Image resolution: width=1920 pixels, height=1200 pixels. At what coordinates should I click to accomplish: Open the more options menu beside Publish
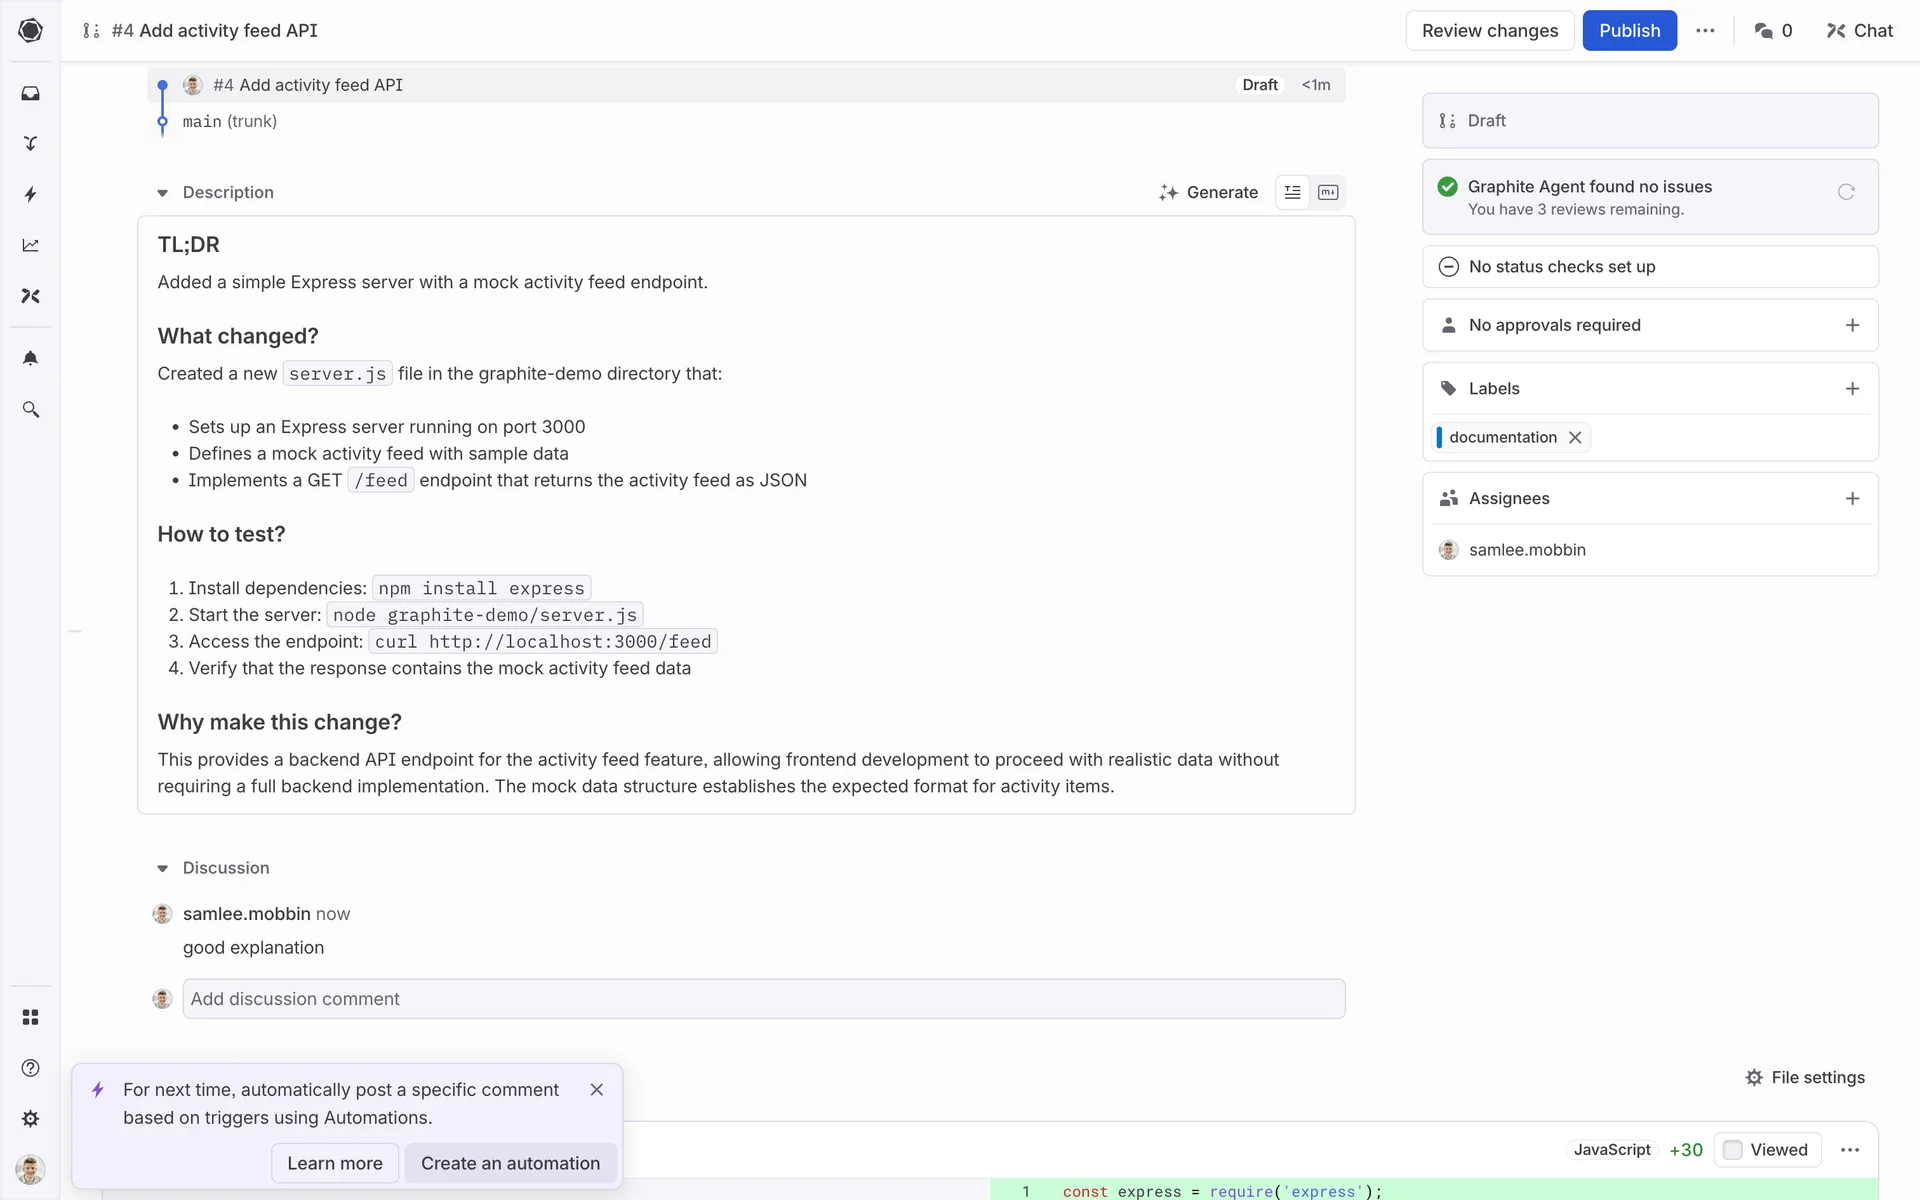tap(1705, 31)
